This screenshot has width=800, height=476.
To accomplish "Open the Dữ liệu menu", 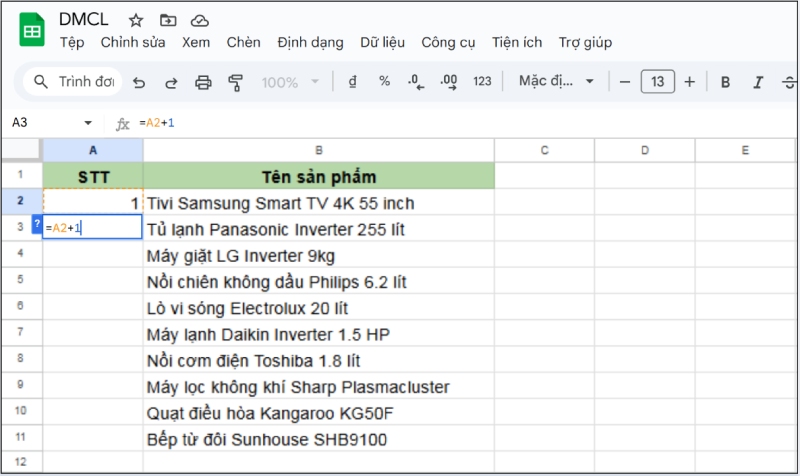I will tap(382, 42).
